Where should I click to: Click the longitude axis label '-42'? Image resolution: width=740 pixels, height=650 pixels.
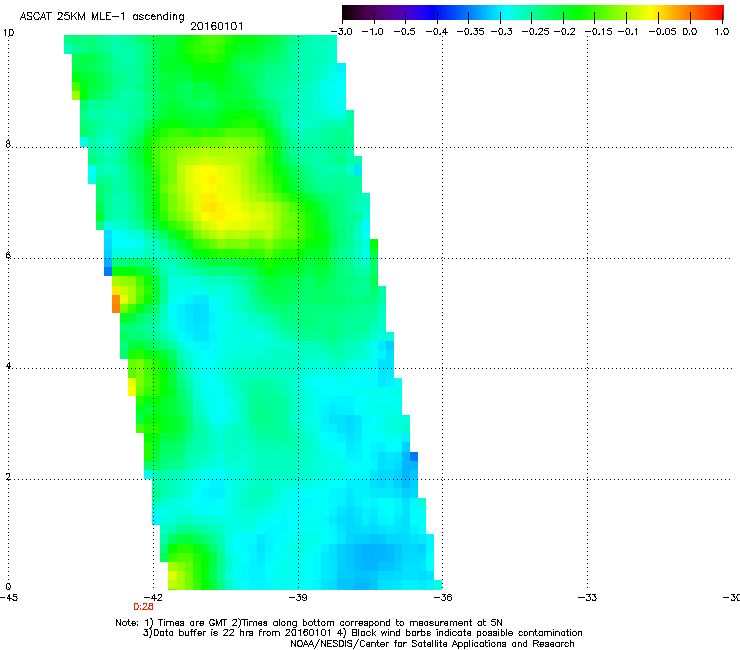[153, 598]
